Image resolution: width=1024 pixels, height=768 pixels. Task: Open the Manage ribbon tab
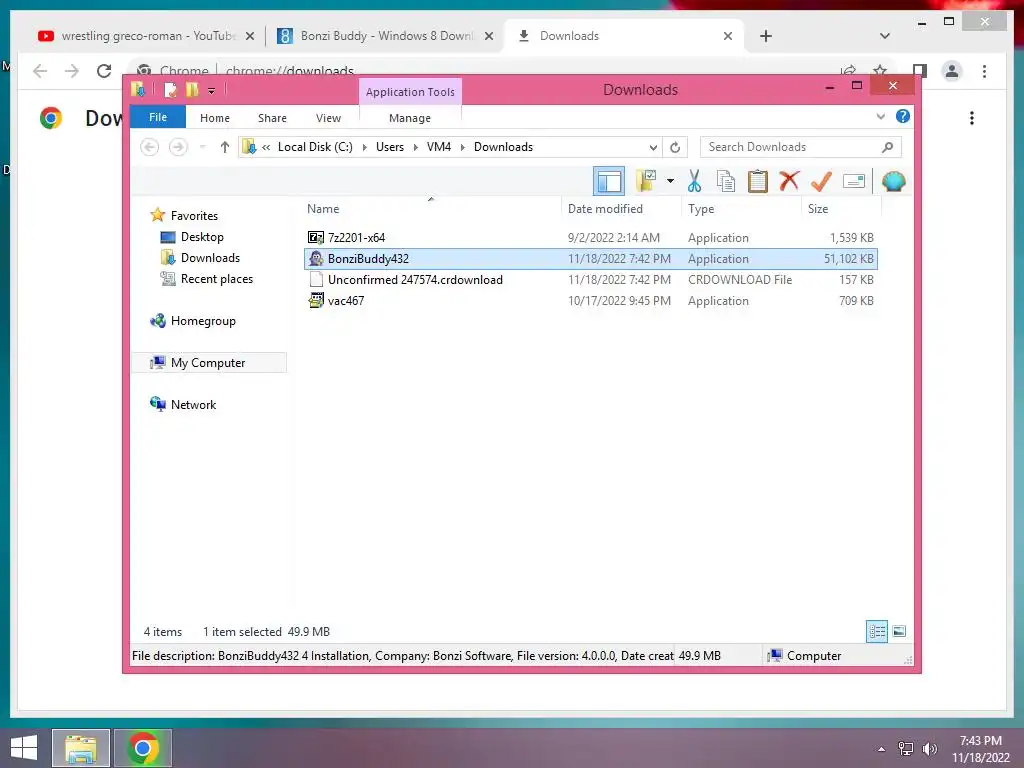[409, 118]
